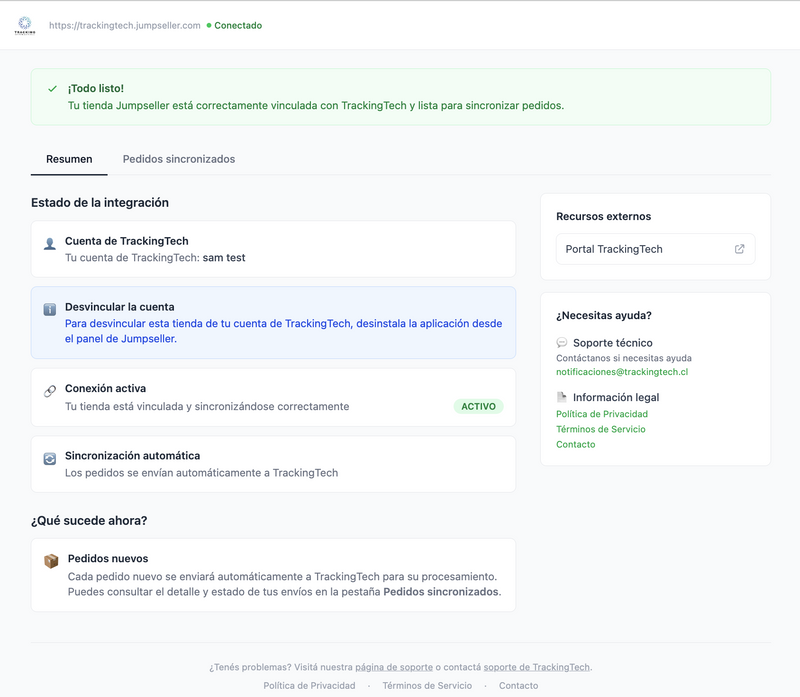The height and width of the screenshot is (697, 800).
Task: Click the Conectado status text
Action: click(x=238, y=26)
